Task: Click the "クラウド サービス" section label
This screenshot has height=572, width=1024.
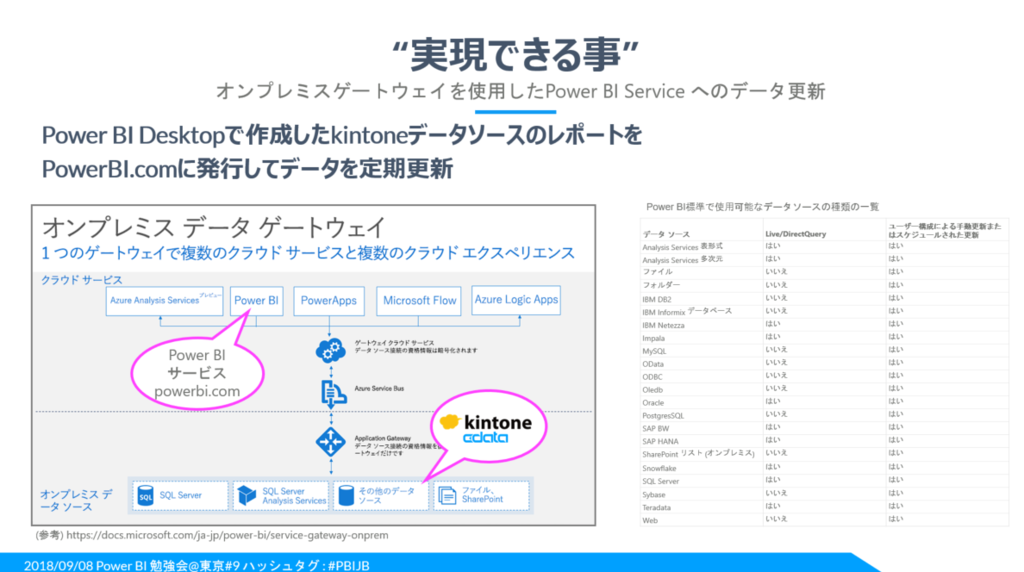Action: tap(82, 279)
